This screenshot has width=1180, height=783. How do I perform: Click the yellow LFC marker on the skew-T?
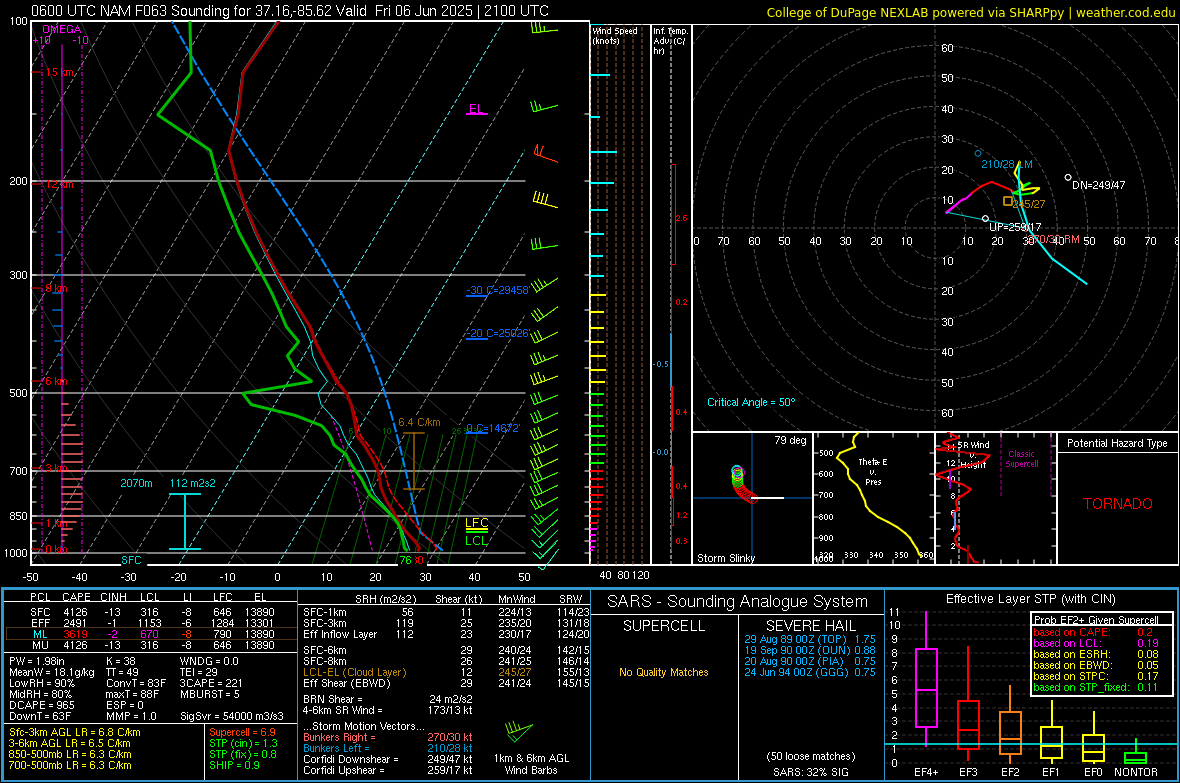point(476,523)
